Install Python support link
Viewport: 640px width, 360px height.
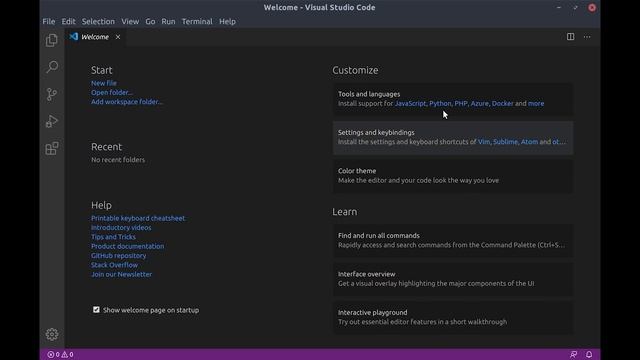(x=440, y=103)
